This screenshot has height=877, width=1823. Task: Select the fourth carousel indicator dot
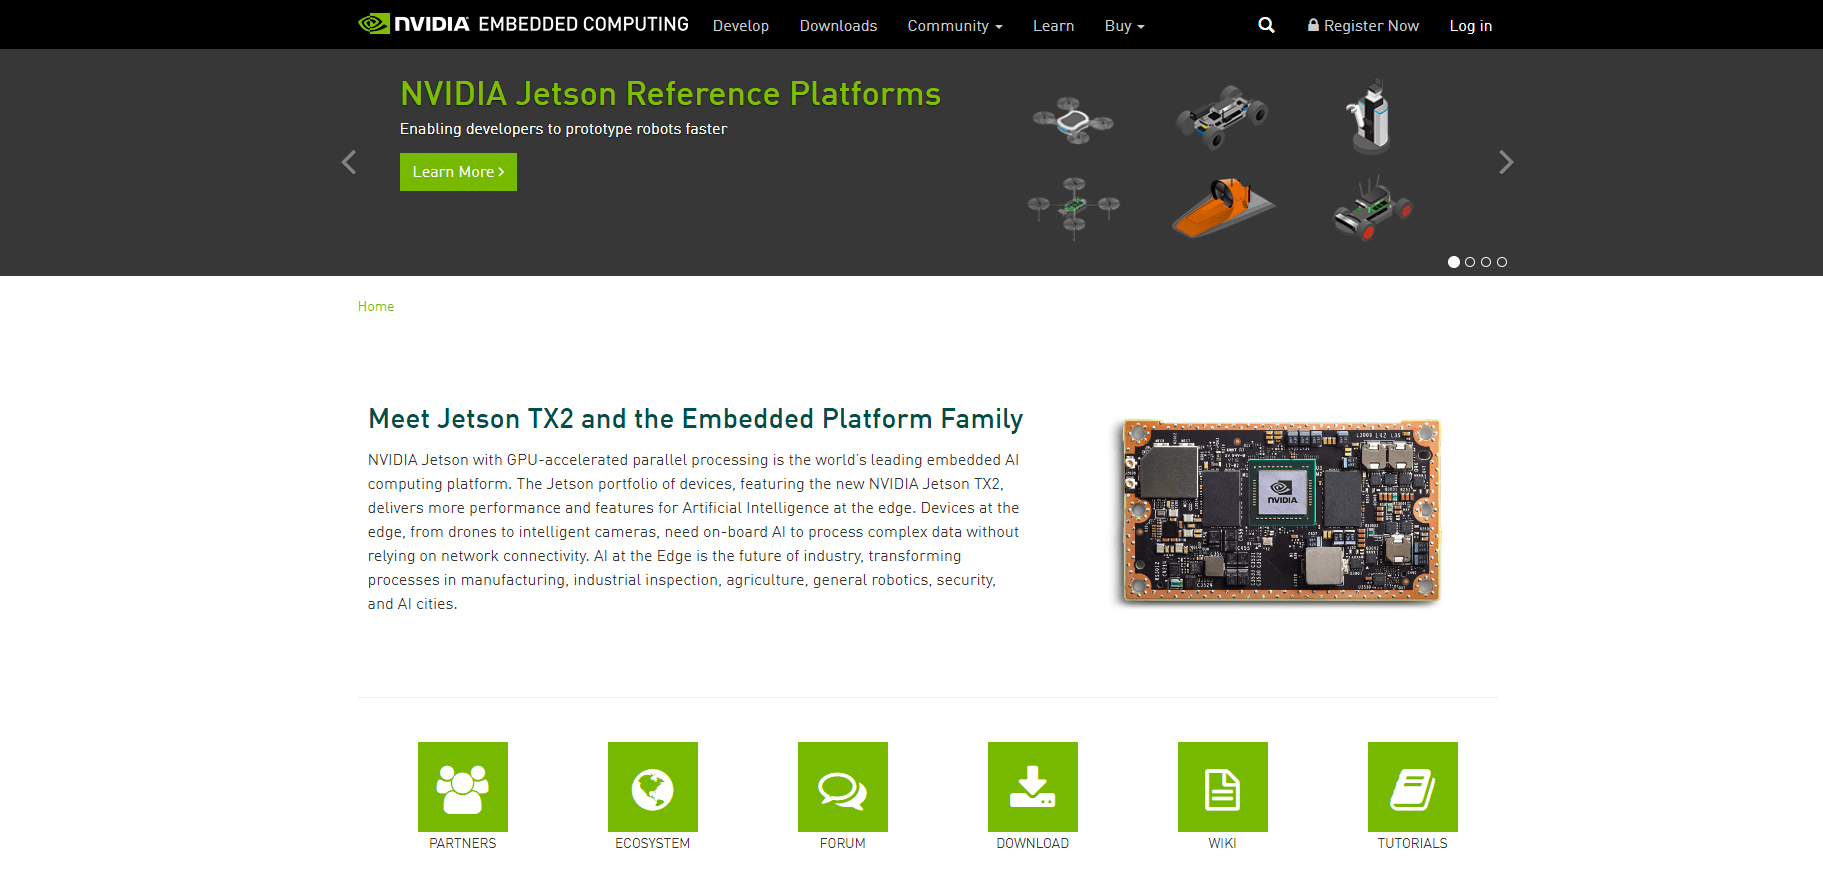point(1502,262)
